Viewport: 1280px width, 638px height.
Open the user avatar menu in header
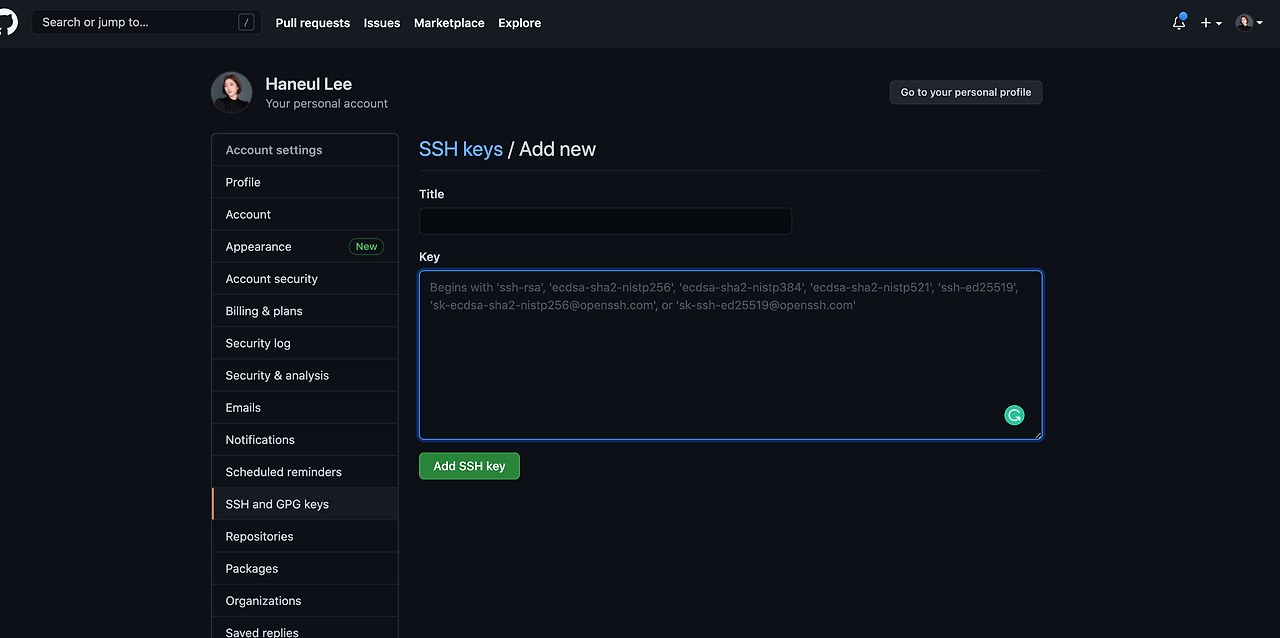1249,22
